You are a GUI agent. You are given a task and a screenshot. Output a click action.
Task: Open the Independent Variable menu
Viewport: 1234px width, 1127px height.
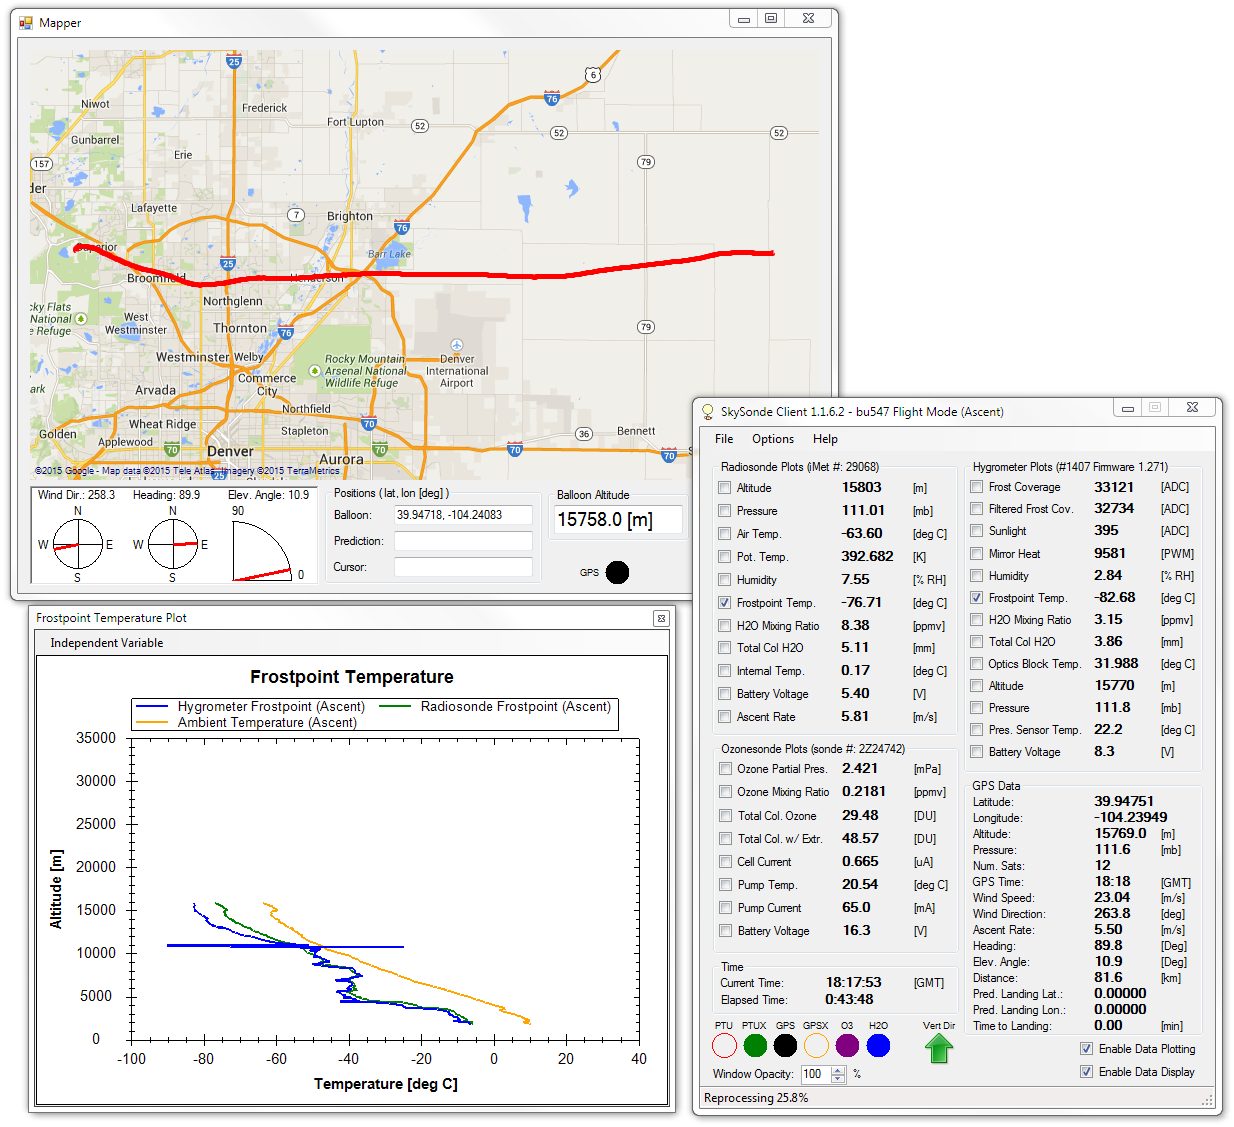click(x=107, y=643)
